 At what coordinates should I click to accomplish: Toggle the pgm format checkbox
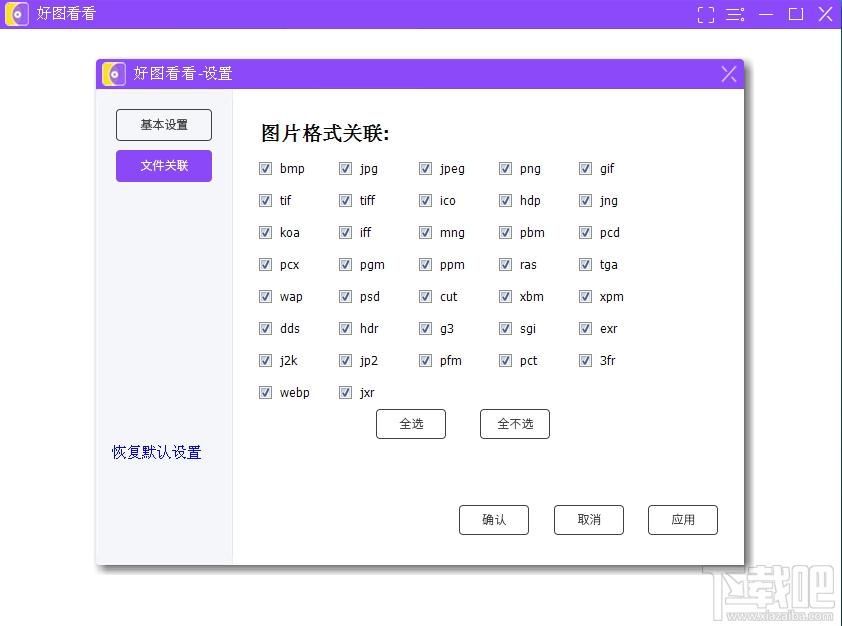tap(345, 265)
